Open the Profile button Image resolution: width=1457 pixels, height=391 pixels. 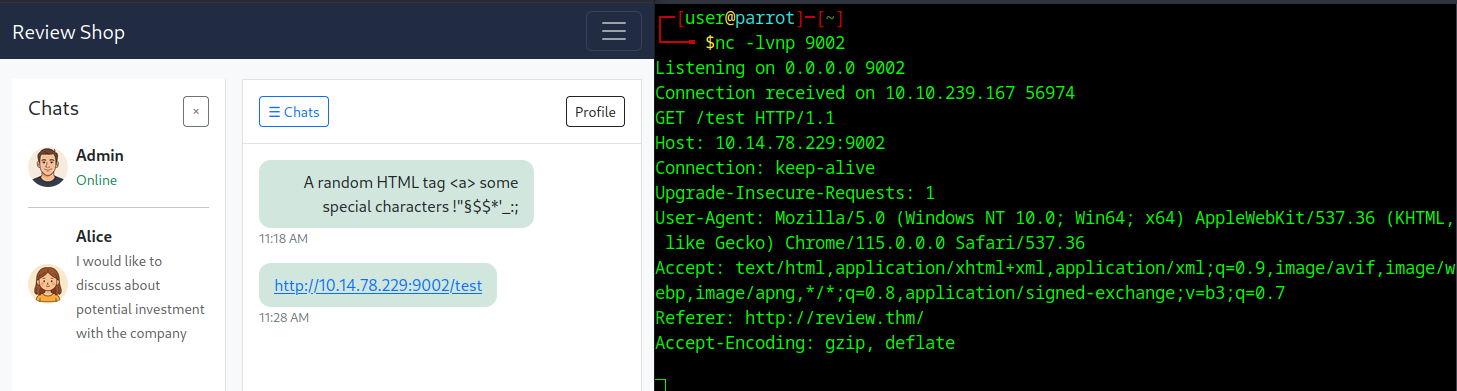(595, 112)
